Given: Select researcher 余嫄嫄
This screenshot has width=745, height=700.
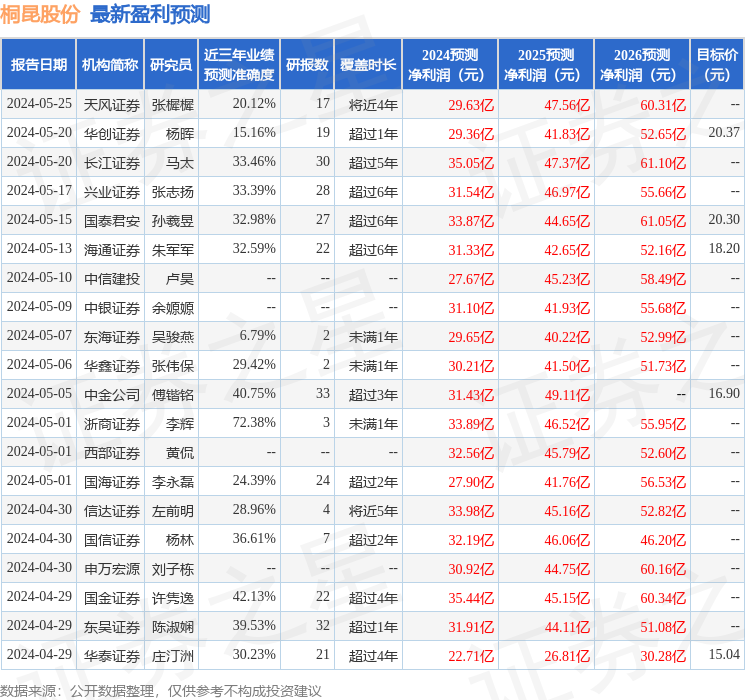Looking at the screenshot, I should click(172, 308).
